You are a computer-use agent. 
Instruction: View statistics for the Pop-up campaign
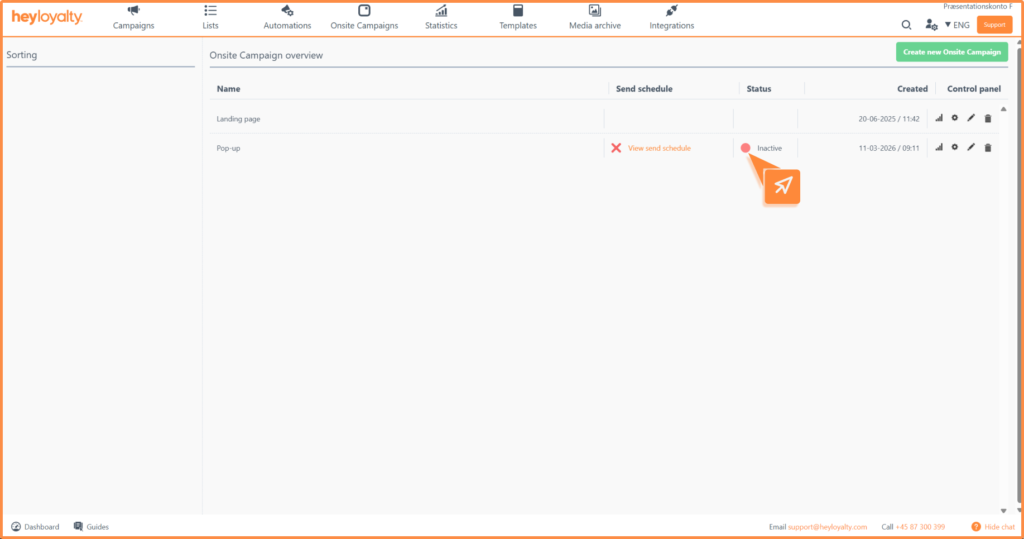coord(939,148)
